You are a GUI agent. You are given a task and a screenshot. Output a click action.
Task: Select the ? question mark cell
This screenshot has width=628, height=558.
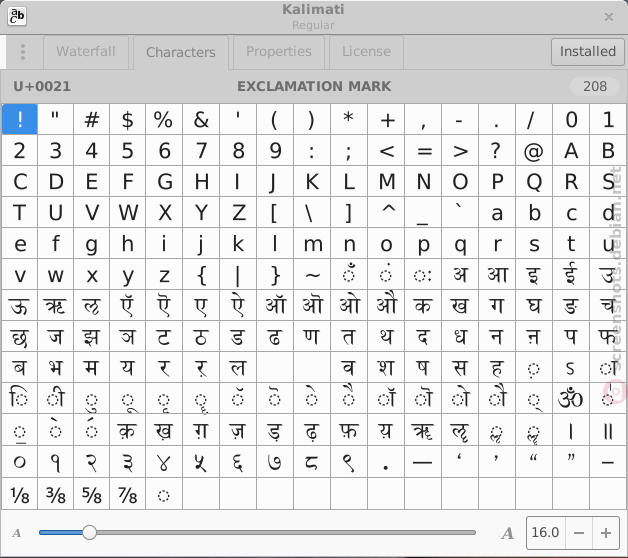tap(497, 150)
